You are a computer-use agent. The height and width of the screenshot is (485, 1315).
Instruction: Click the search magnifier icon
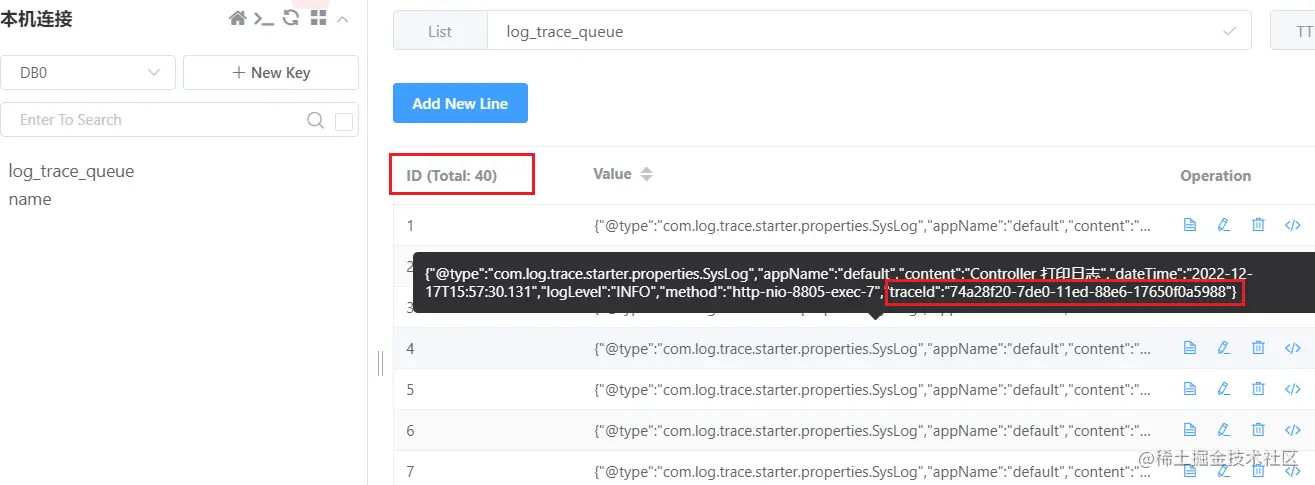[315, 120]
